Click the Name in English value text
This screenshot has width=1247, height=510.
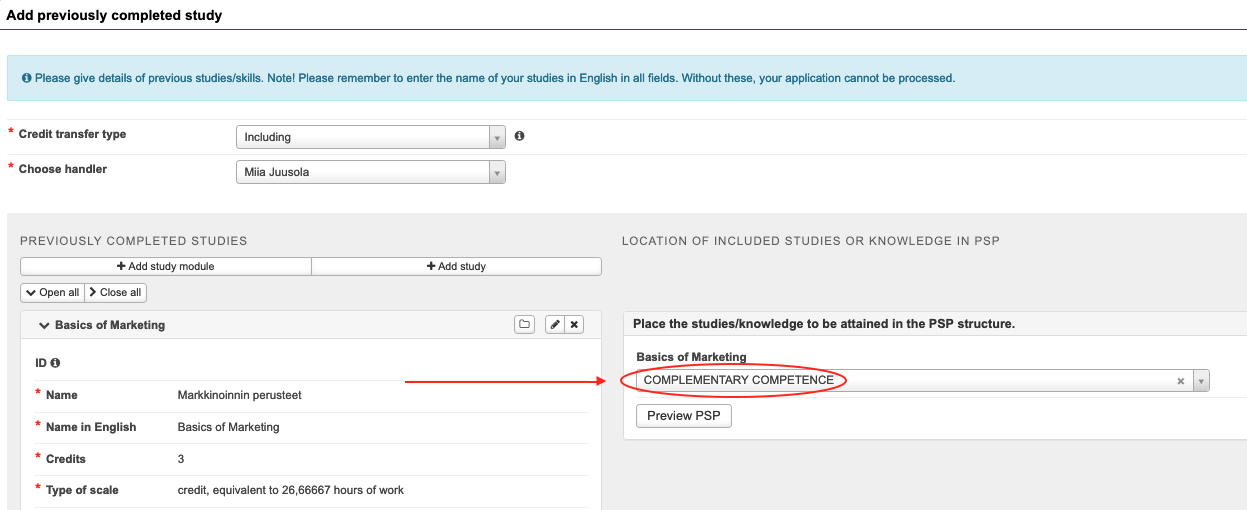click(228, 427)
